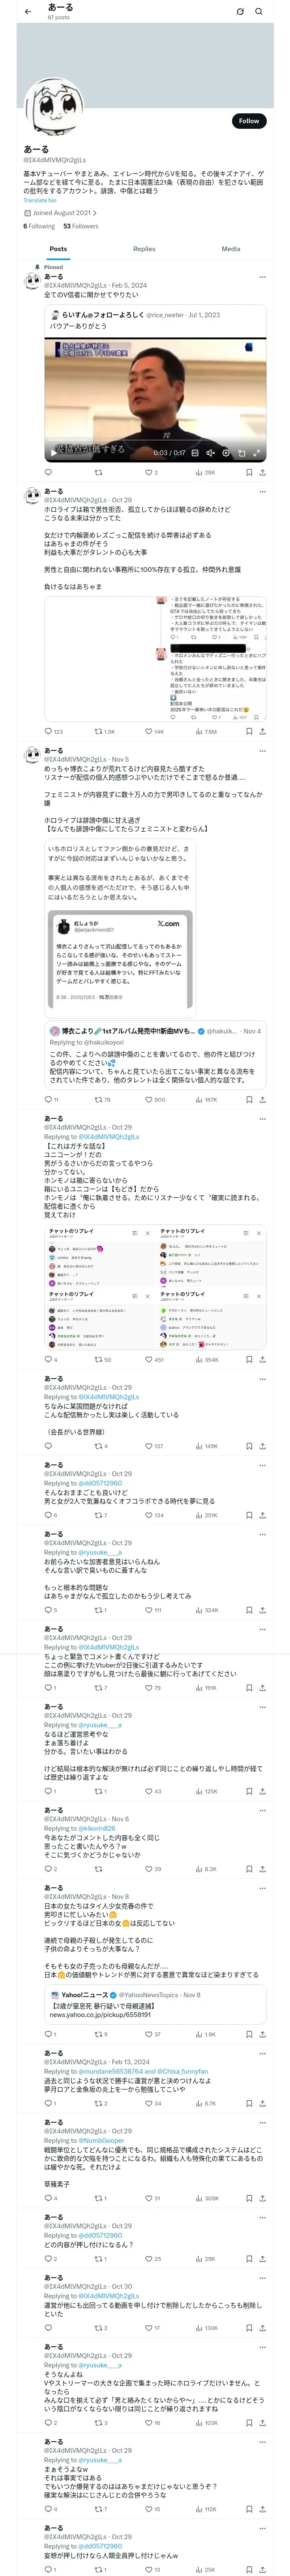This screenshot has height=2576, width=290.
Task: Mute the video's sound with the speaker icon
Action: tap(210, 453)
